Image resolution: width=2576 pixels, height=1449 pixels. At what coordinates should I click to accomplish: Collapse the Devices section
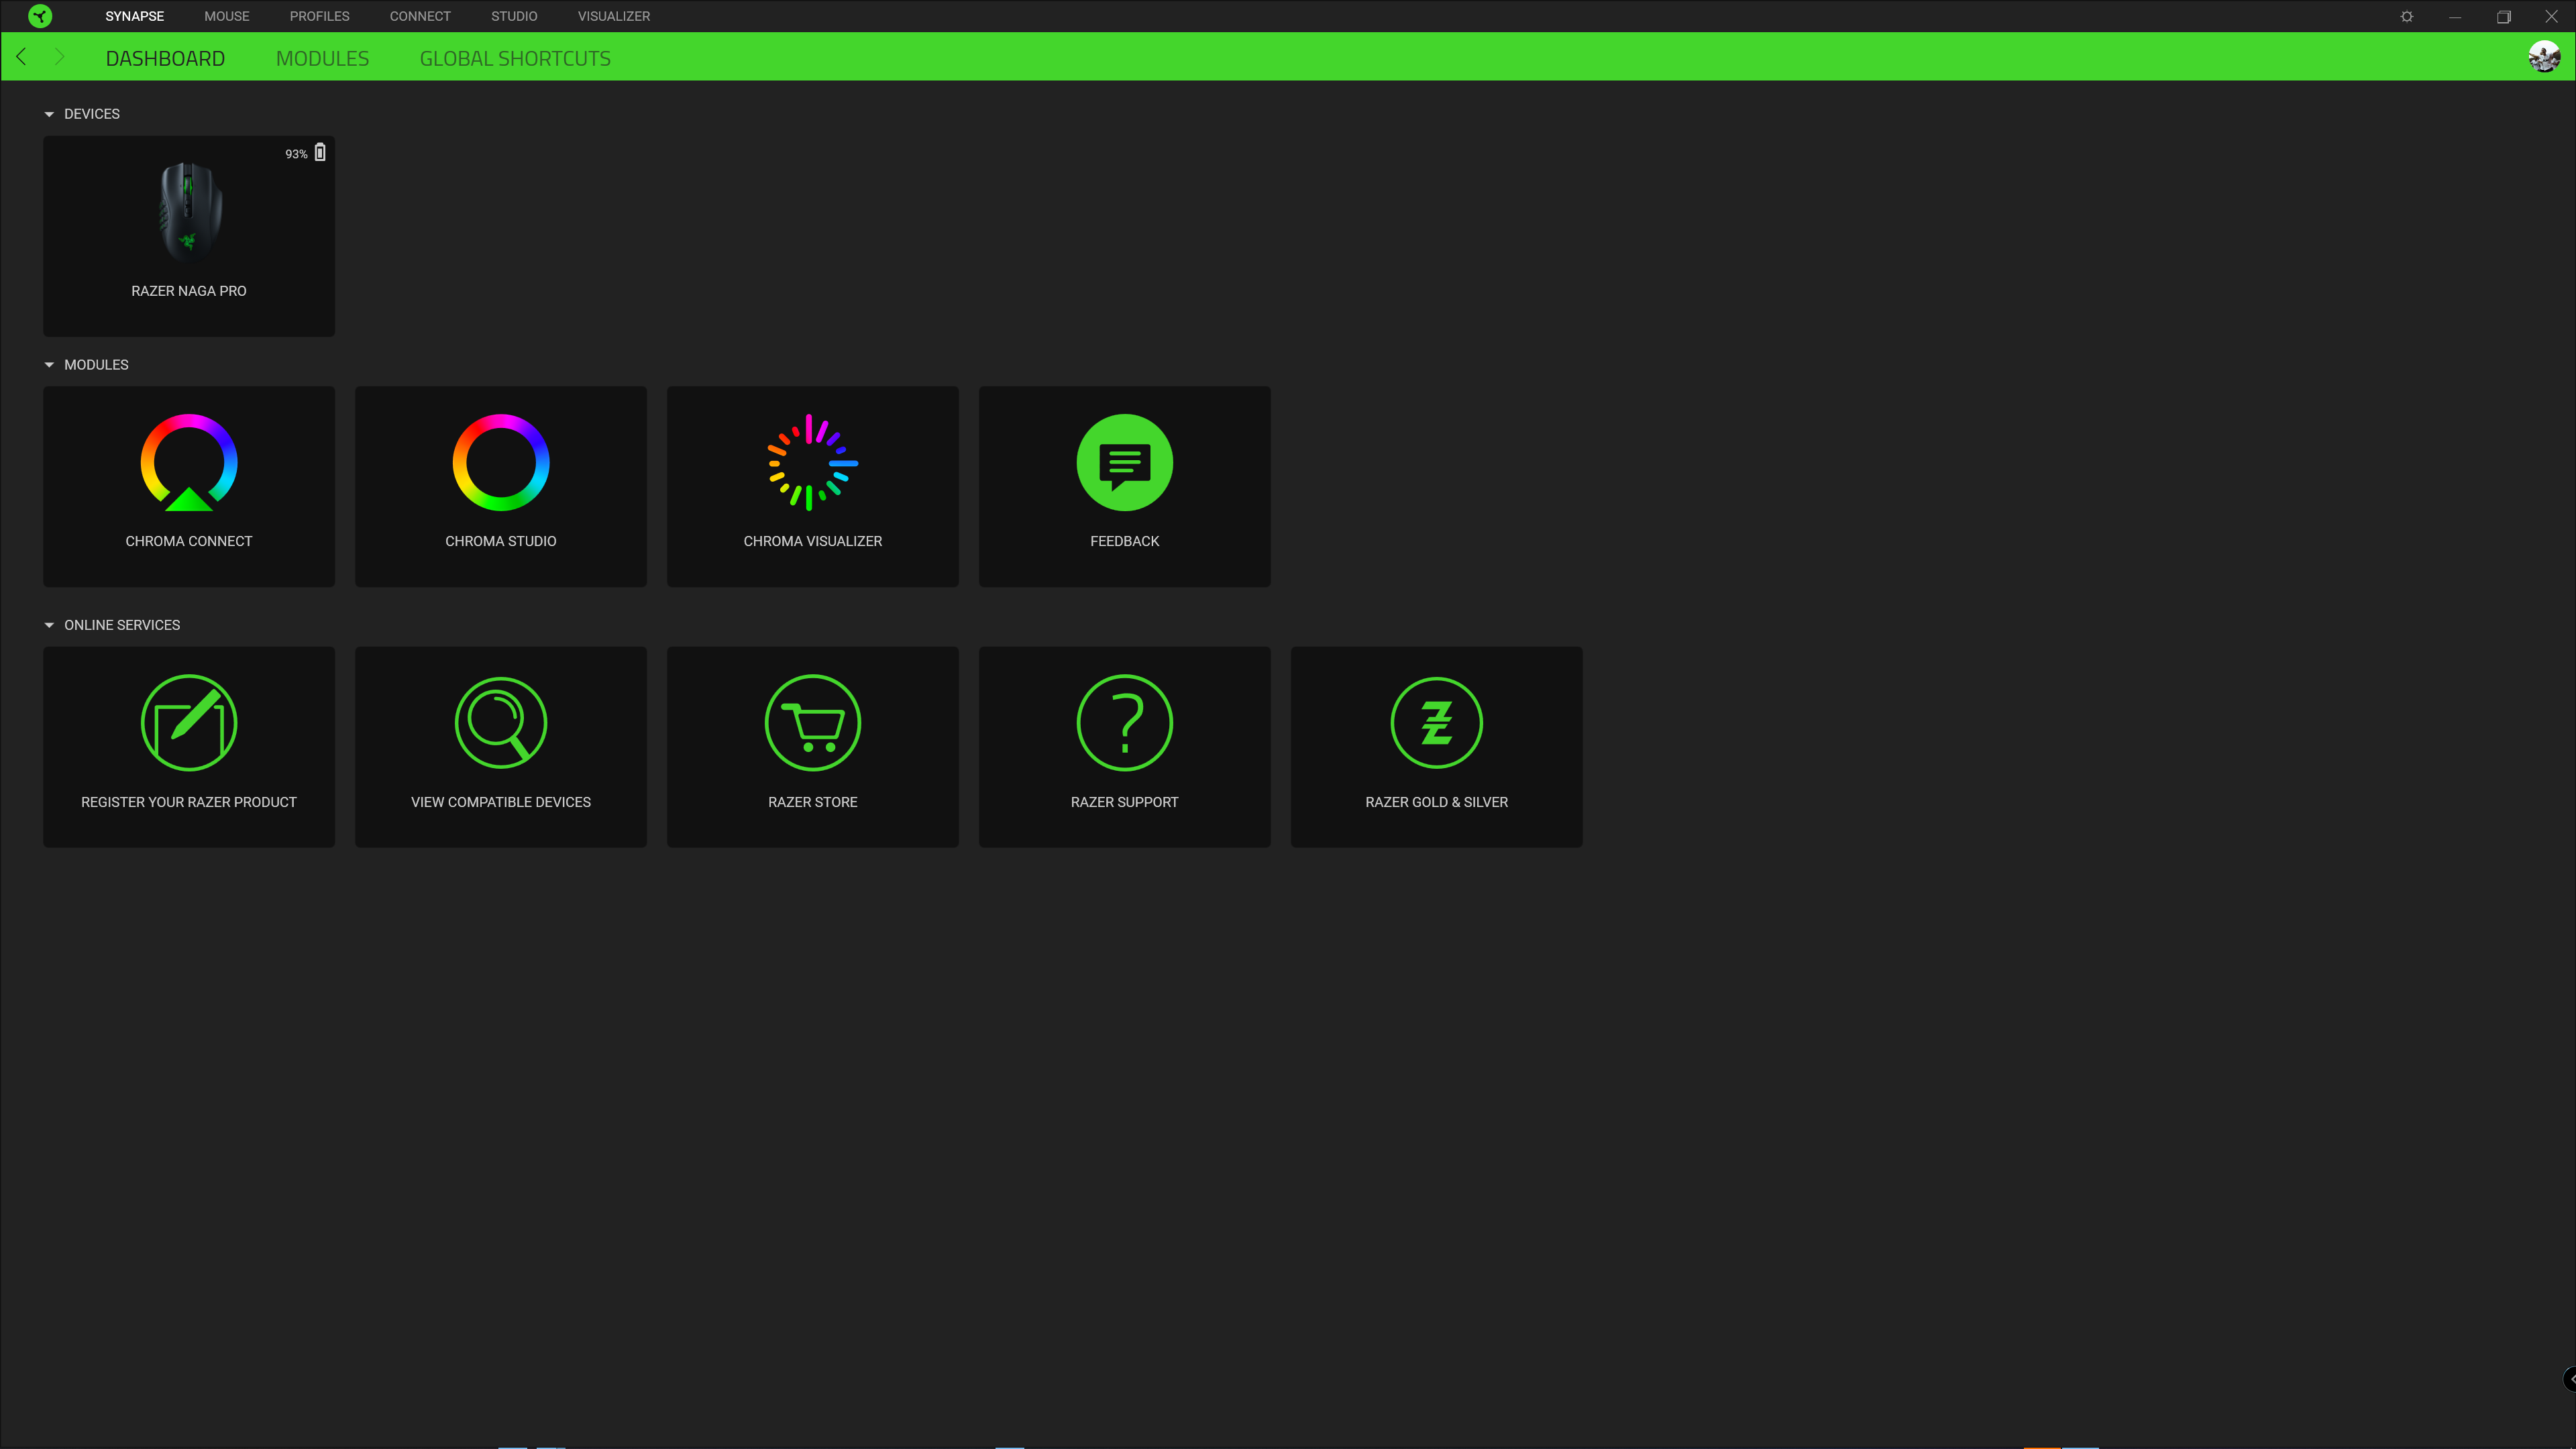point(49,114)
